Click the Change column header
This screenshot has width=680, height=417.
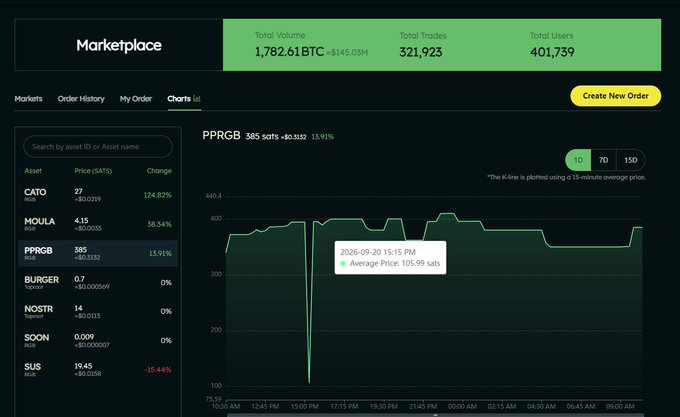tap(159, 171)
